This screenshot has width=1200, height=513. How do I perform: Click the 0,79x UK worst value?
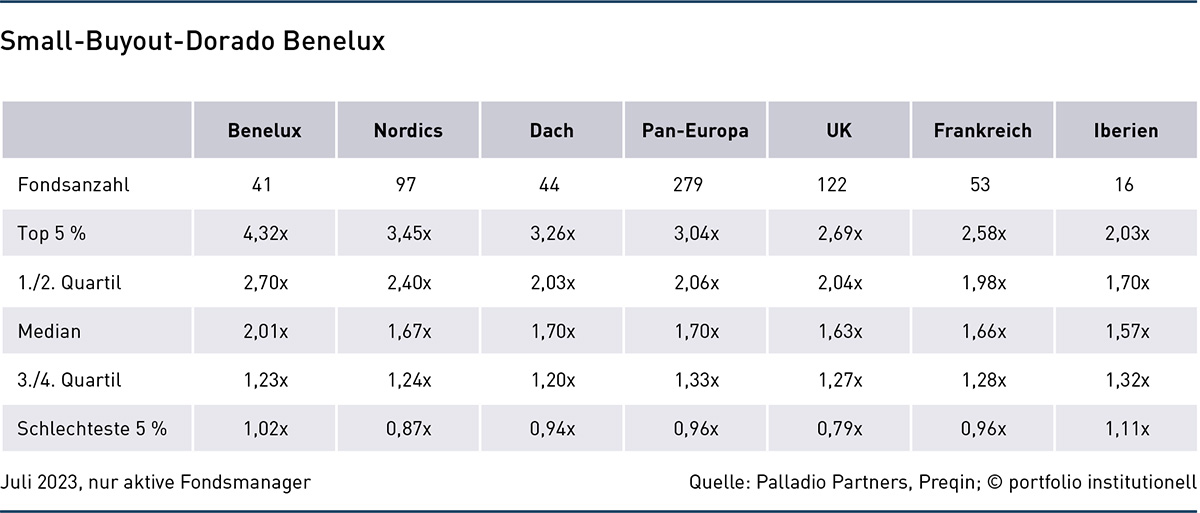(839, 429)
